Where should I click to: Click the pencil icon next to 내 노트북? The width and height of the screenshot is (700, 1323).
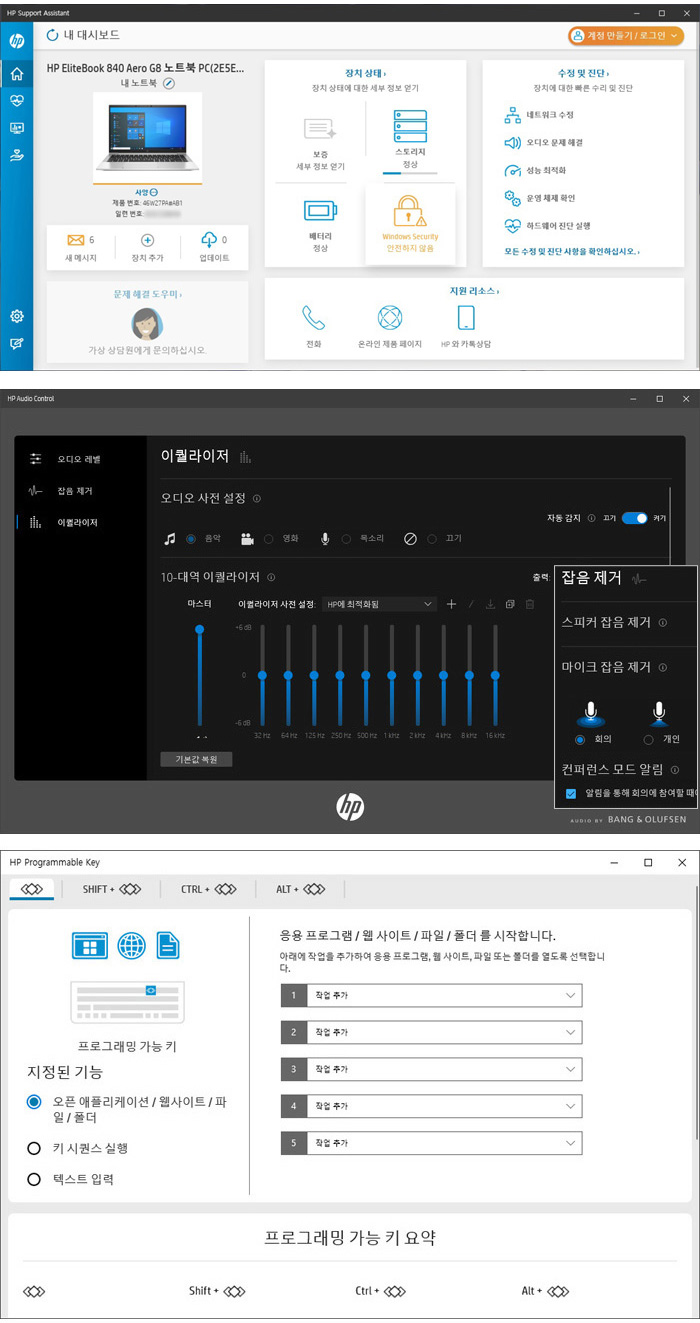(x=169, y=83)
